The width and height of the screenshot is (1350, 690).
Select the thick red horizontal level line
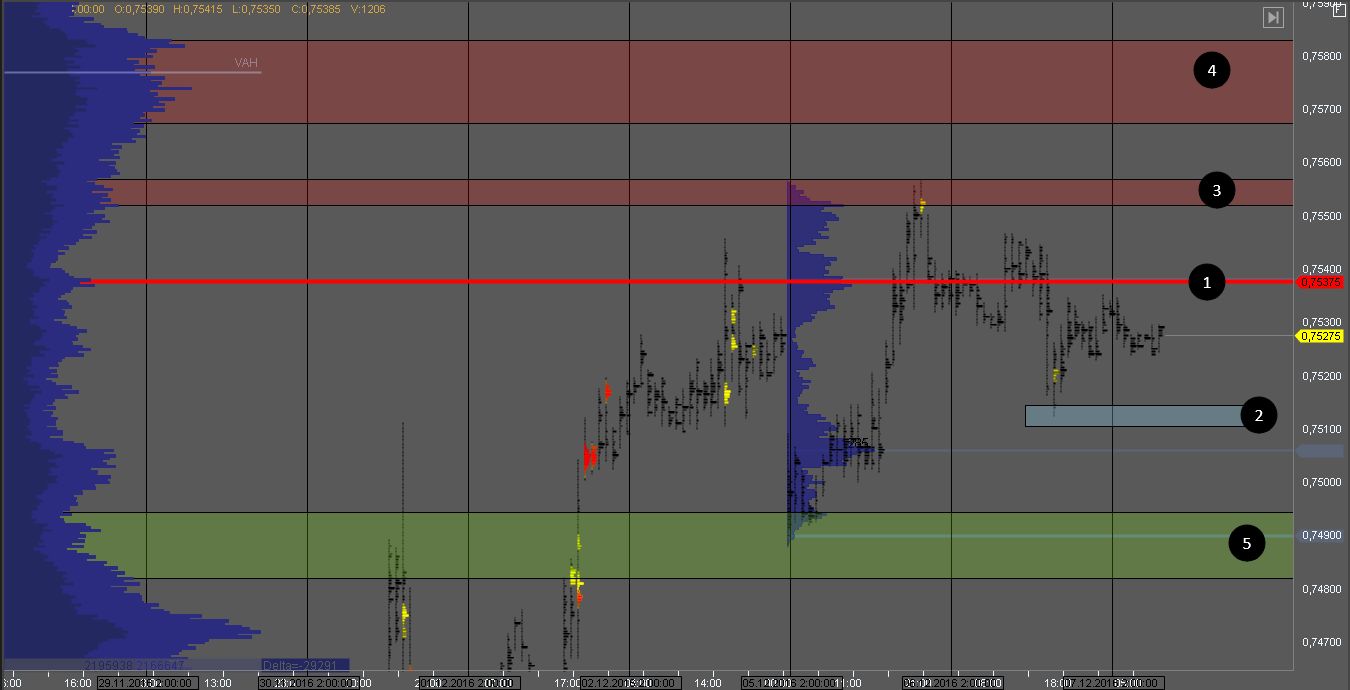600,282
